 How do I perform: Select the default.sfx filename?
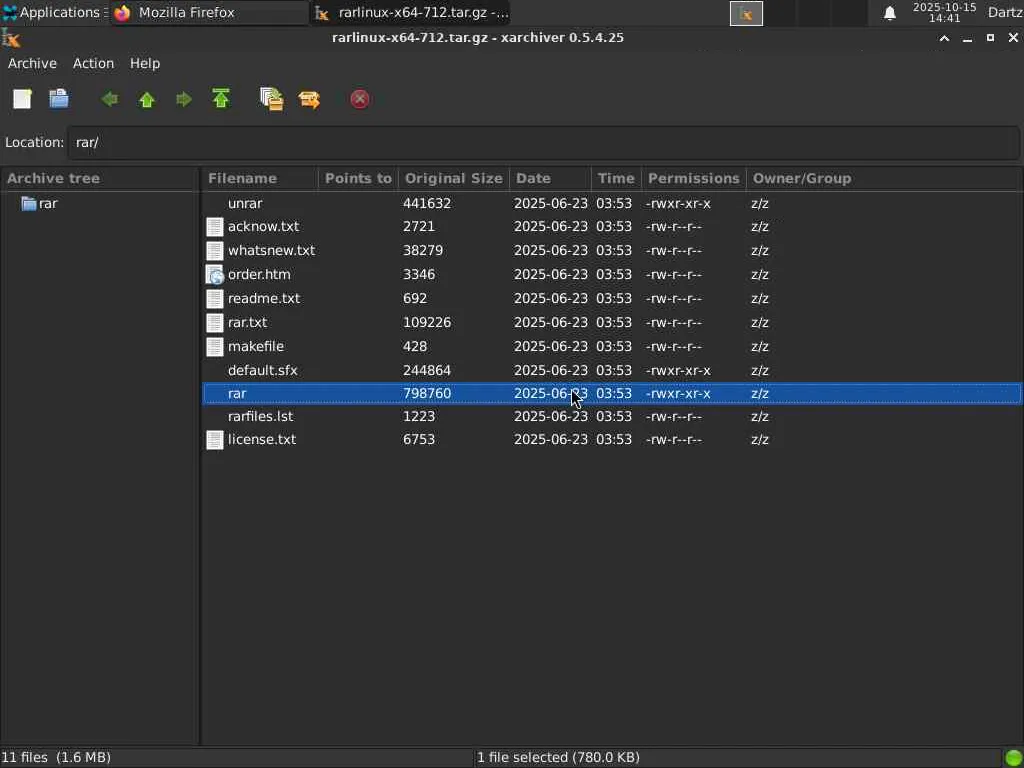[x=263, y=371]
